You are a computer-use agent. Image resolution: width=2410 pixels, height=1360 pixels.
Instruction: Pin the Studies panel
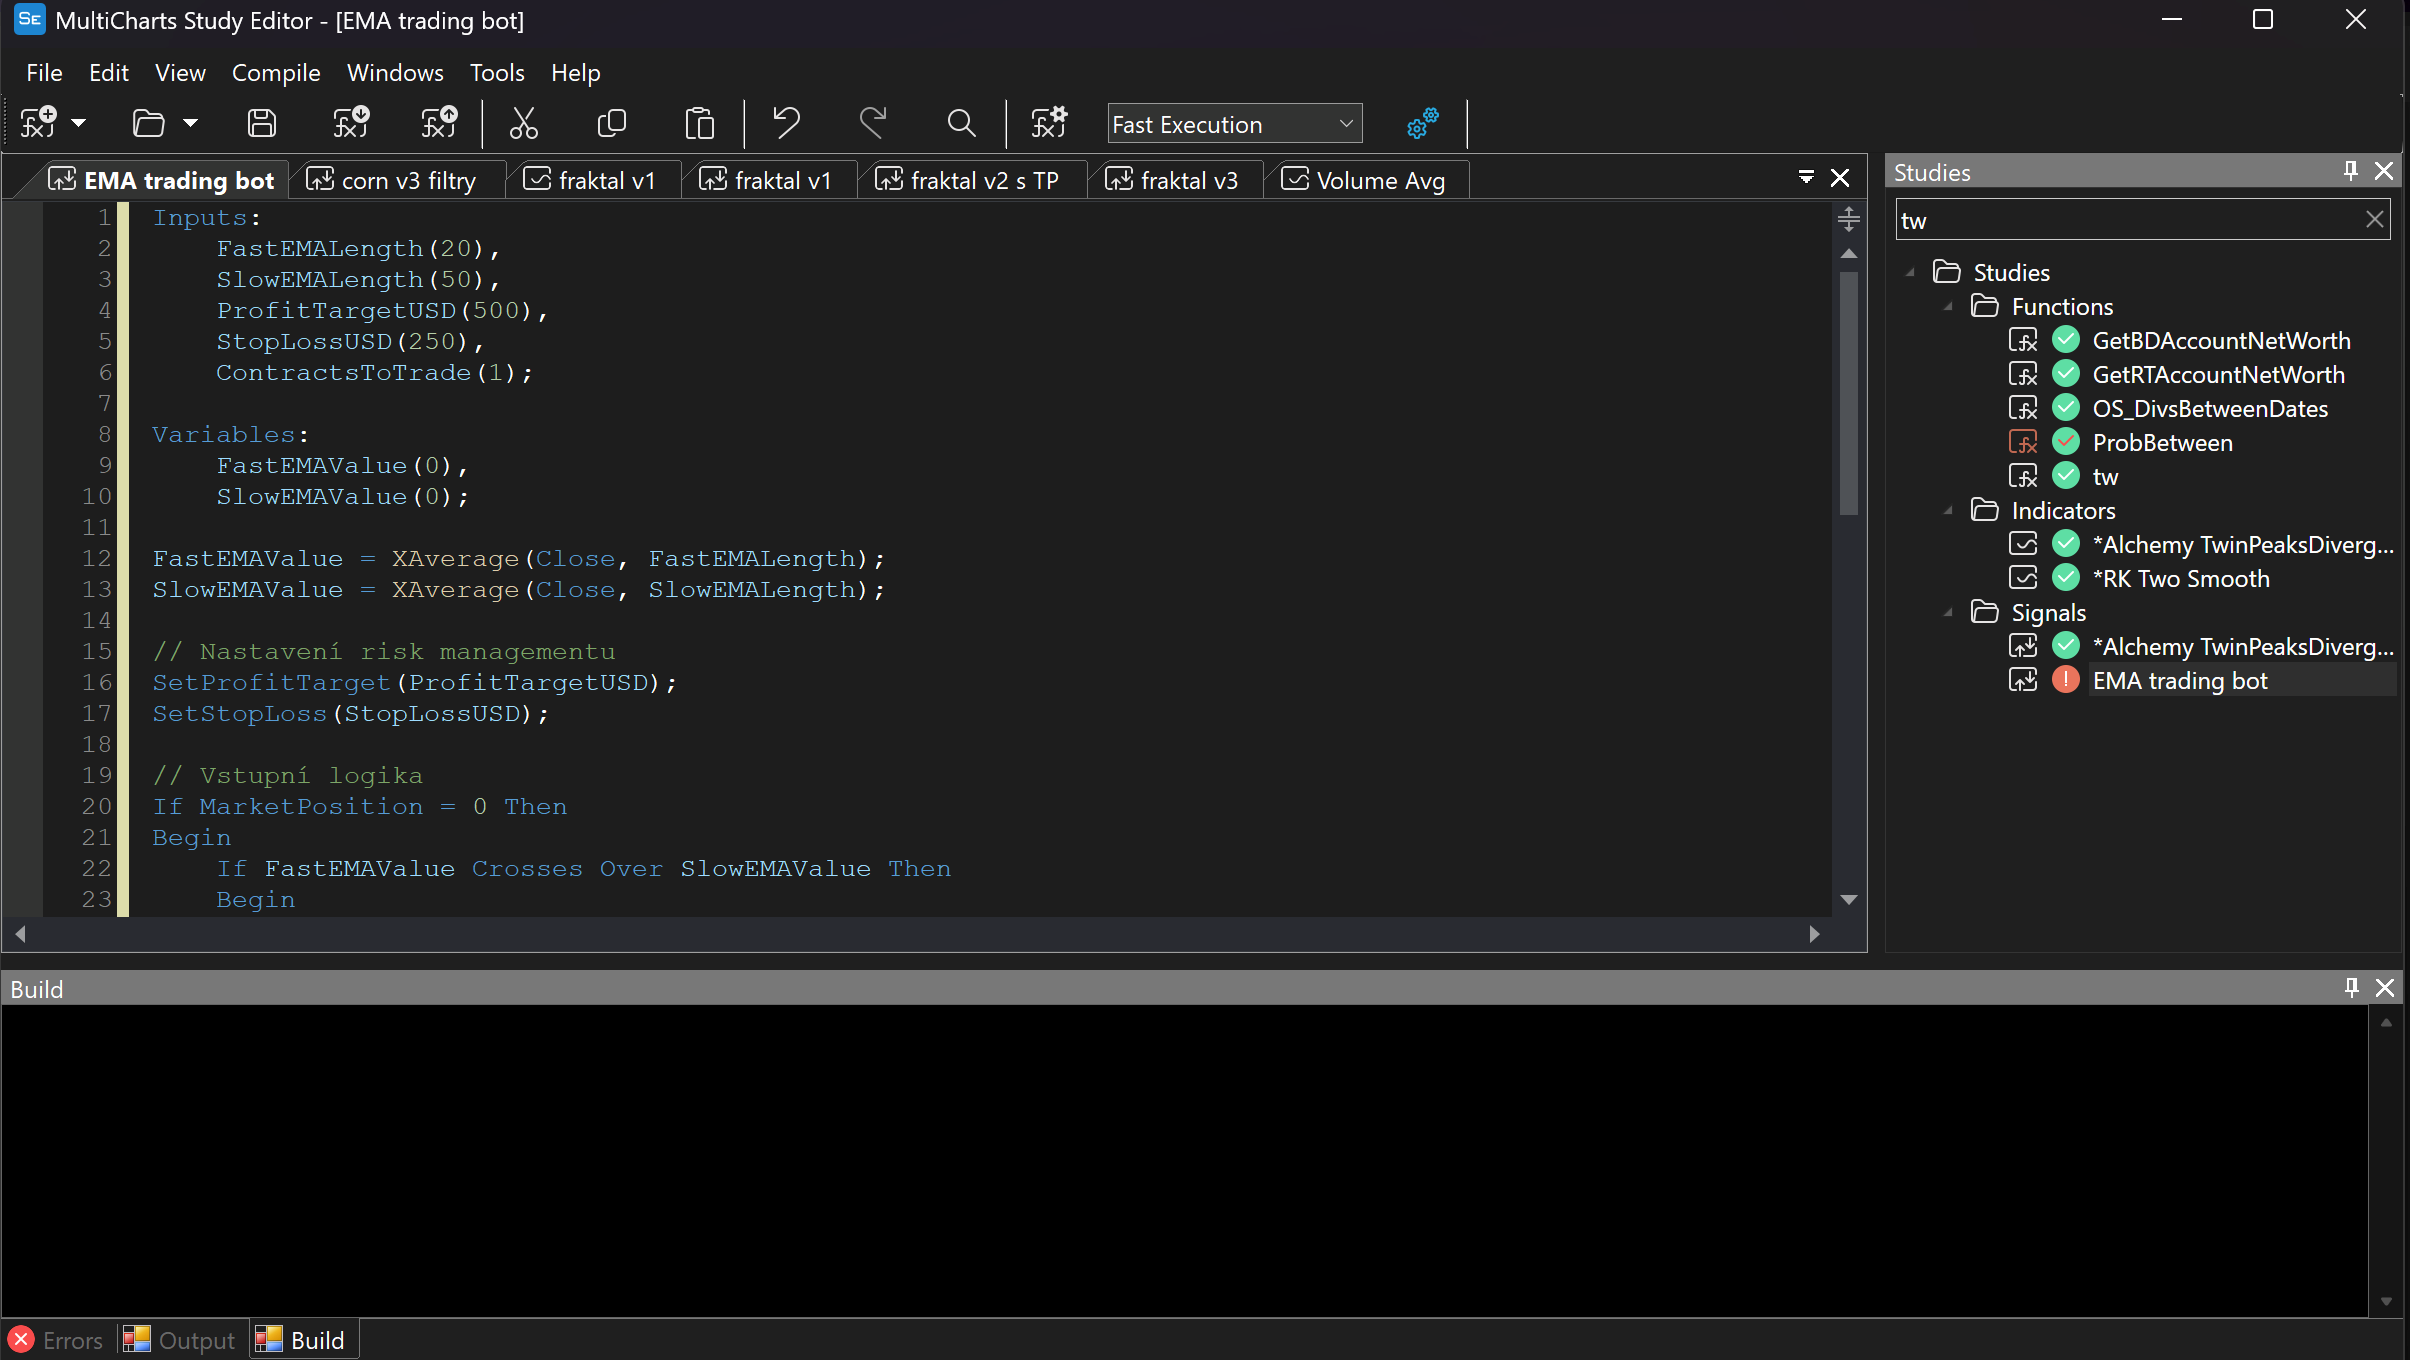pos(2350,171)
